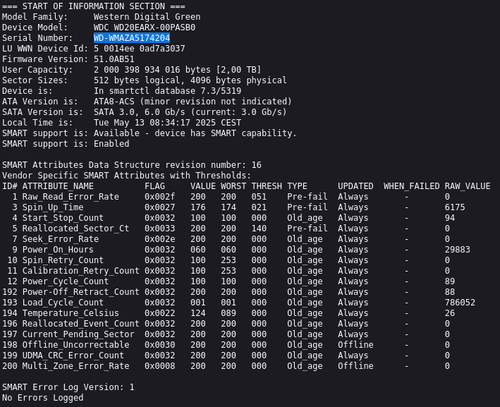The image size is (500, 407).
Task: Click the WHEN_FAILED column header
Action: (x=411, y=186)
